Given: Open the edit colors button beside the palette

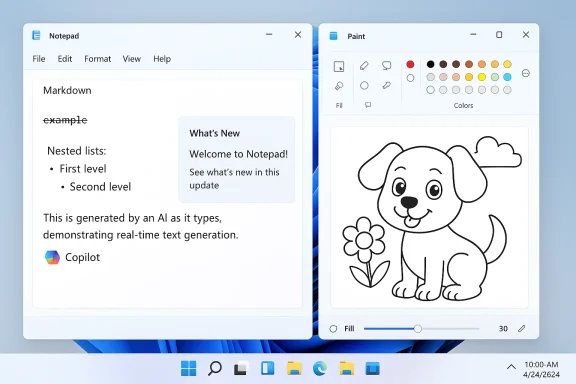Looking at the screenshot, I should [526, 73].
